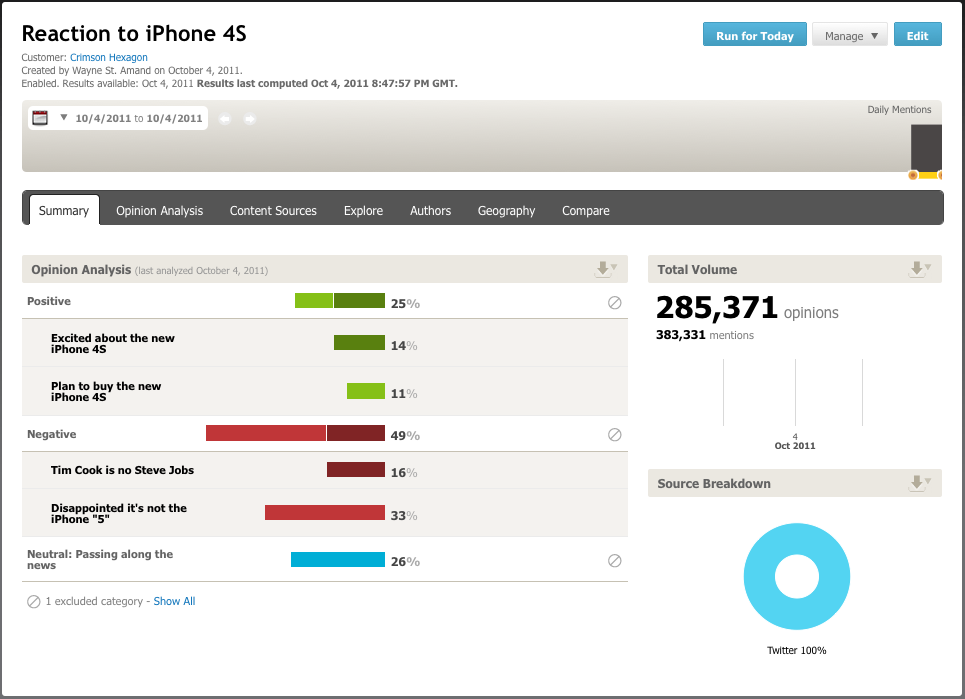
Task: Click the excluded category circle-slash icon
Action: (x=34, y=602)
